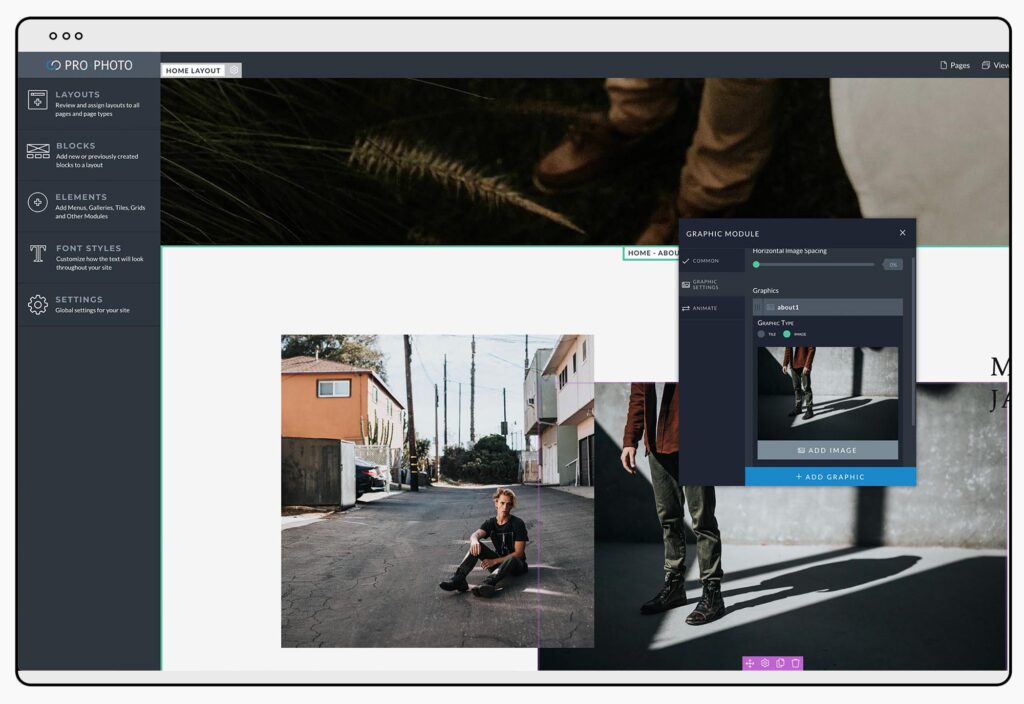This screenshot has height=704, width=1024.
Task: Delete the module using the trash icon
Action: (x=795, y=663)
